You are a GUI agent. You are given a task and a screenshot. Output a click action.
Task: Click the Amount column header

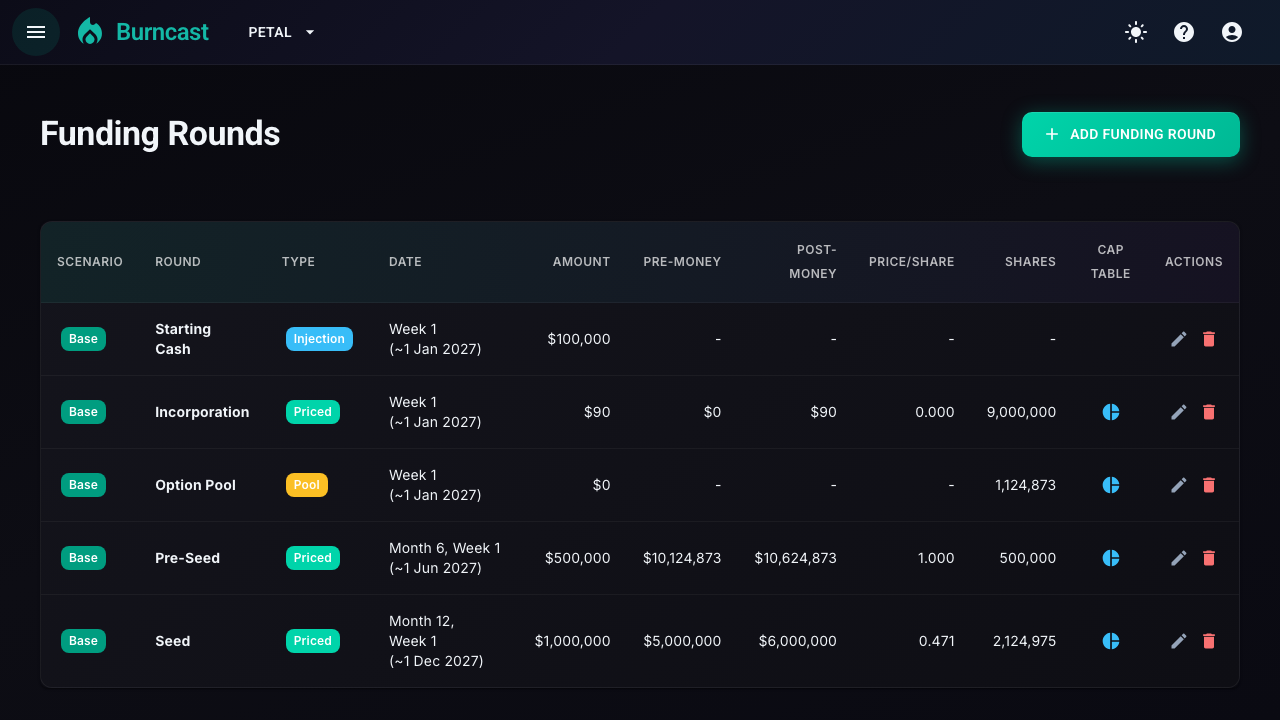[581, 262]
